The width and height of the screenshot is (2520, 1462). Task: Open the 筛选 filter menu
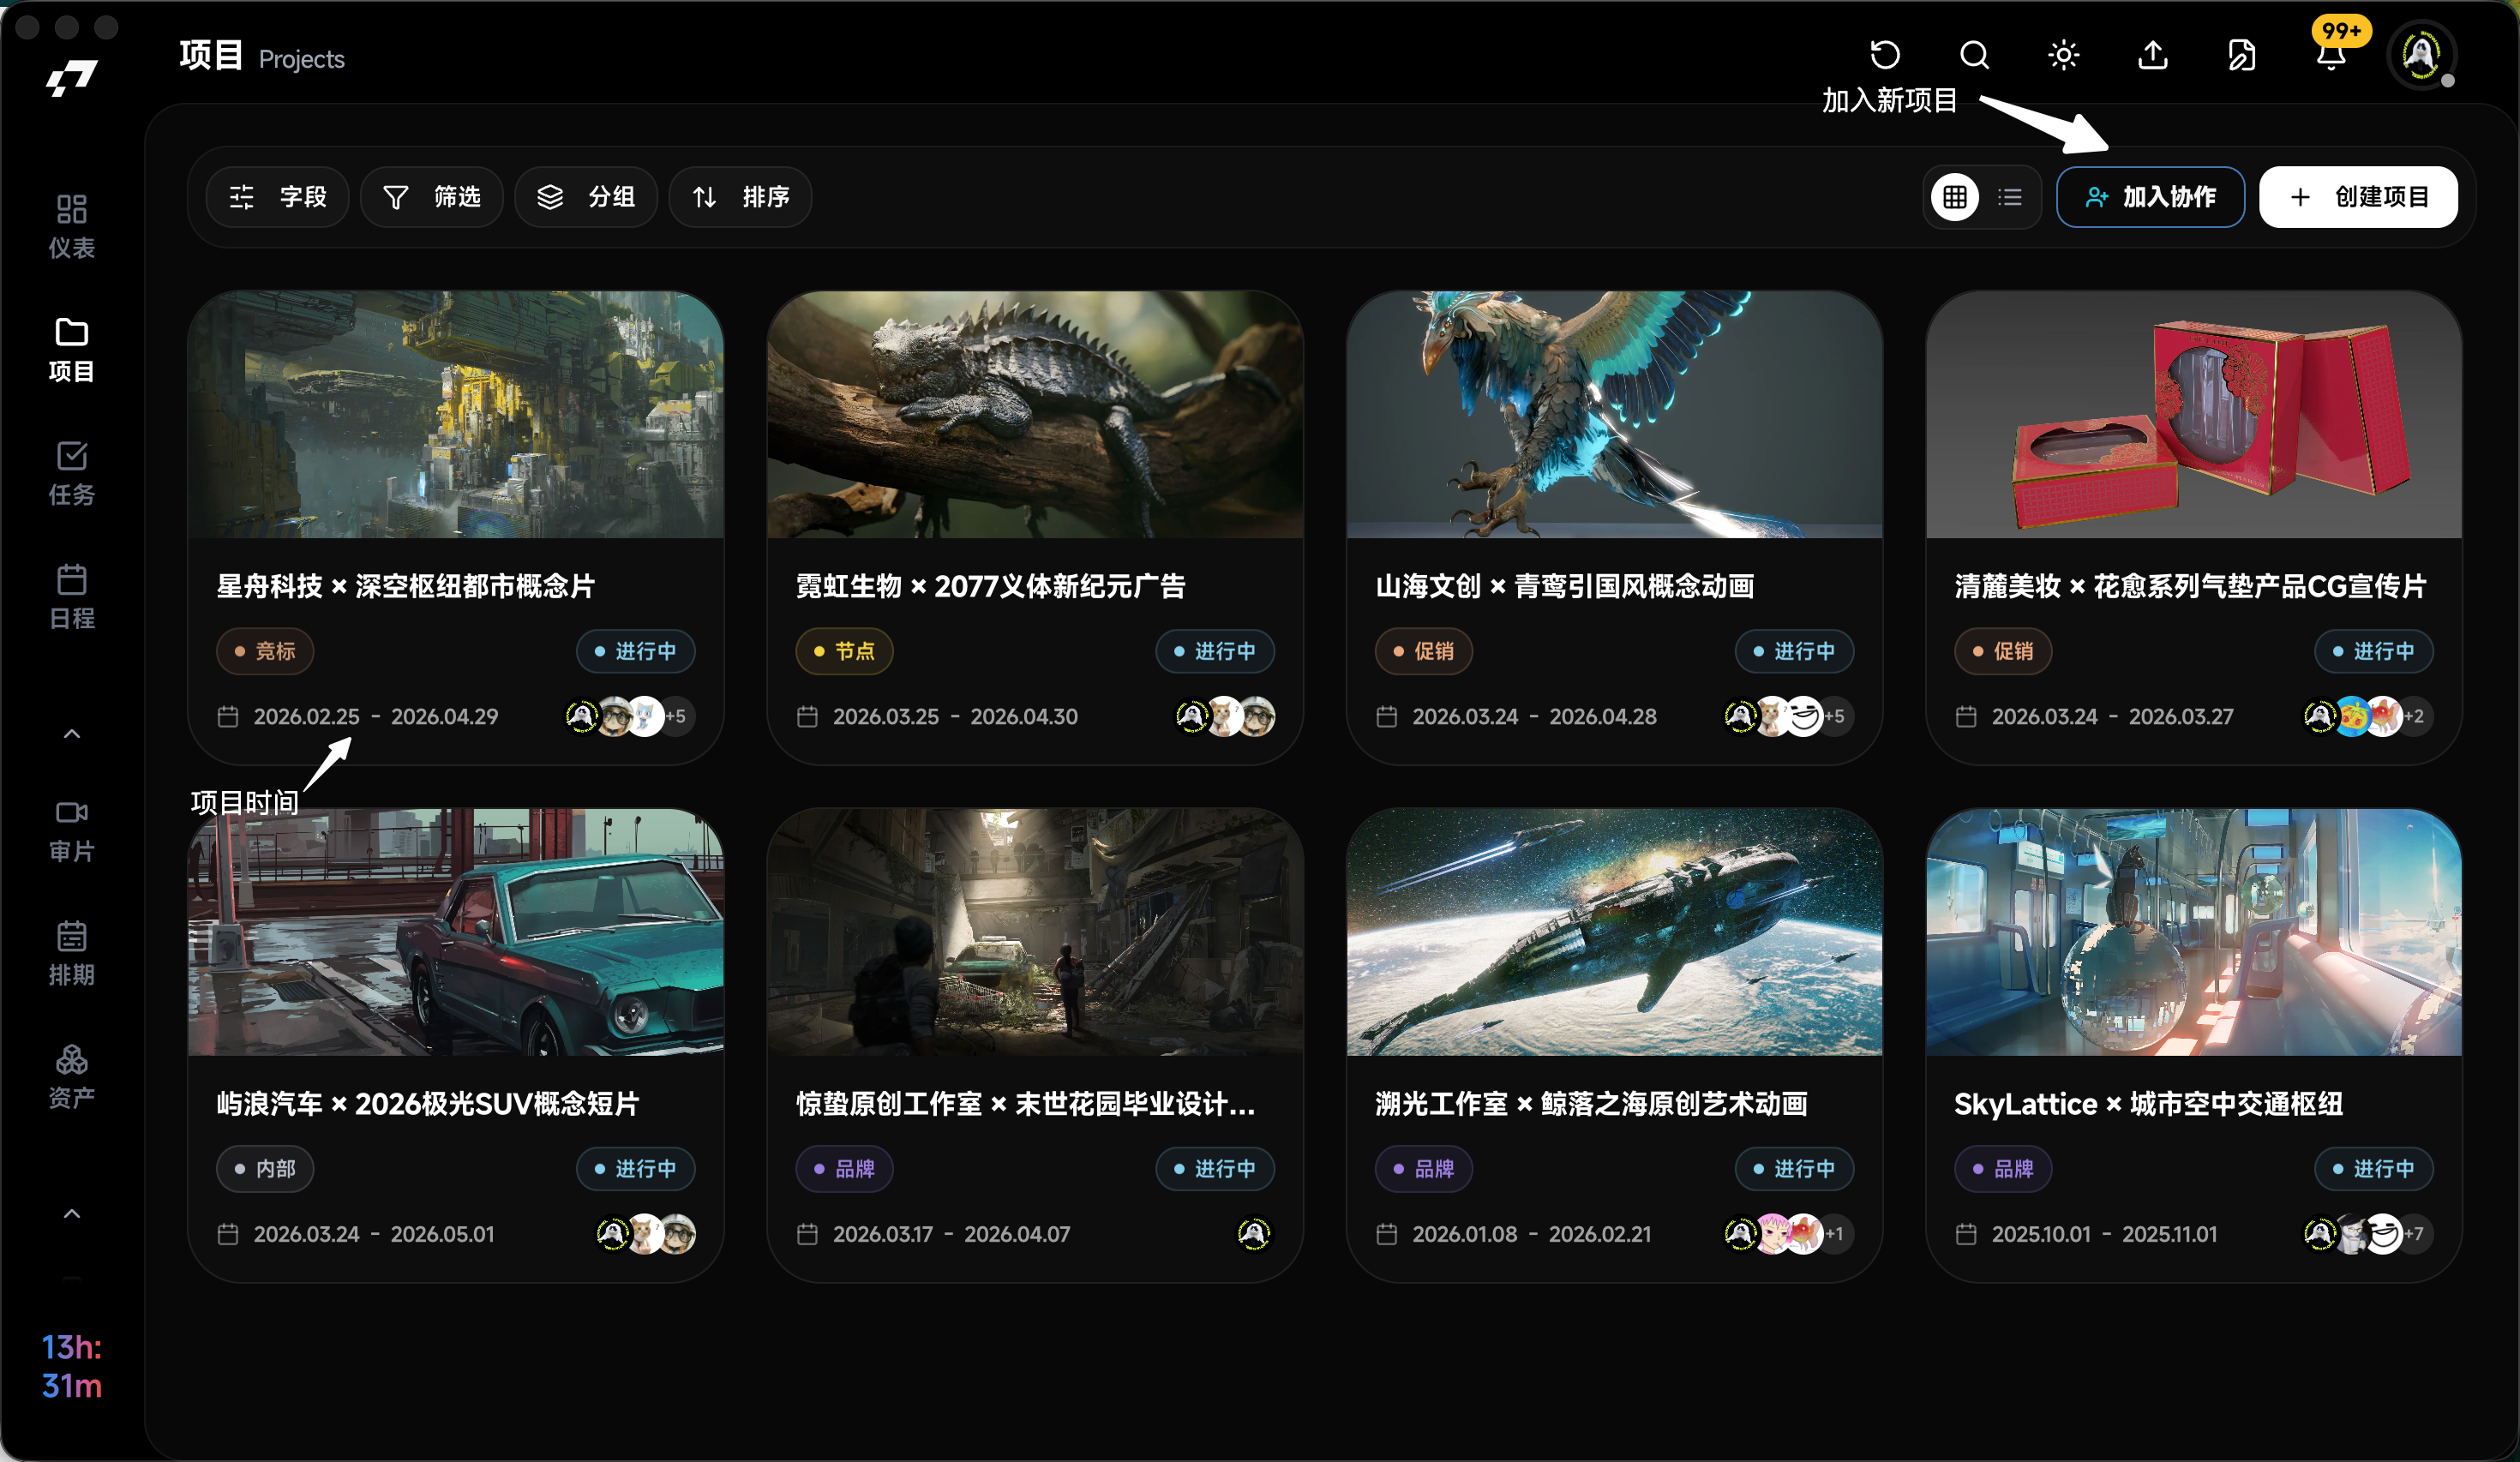coord(432,197)
